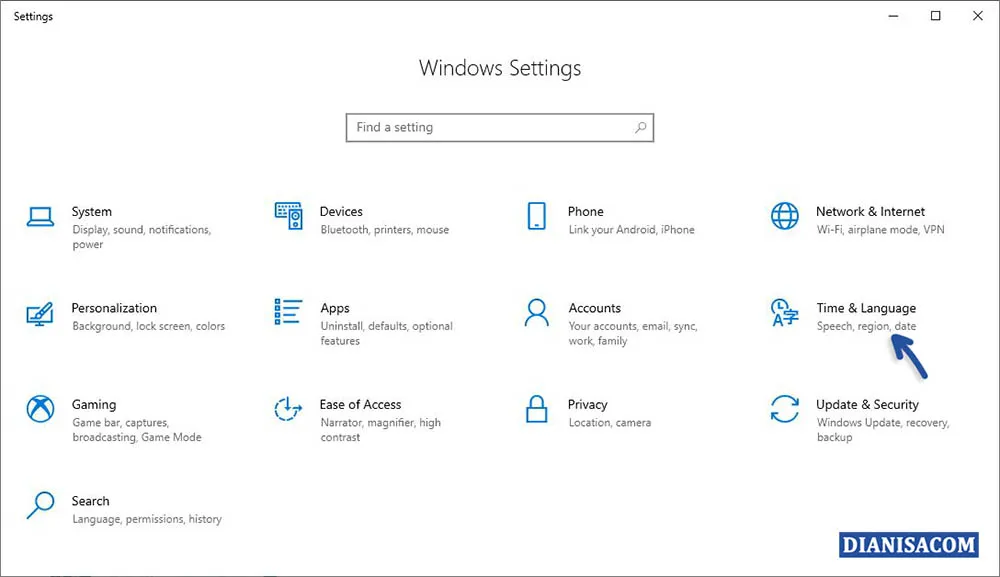Click the Devices keyboard icon

click(x=288, y=217)
